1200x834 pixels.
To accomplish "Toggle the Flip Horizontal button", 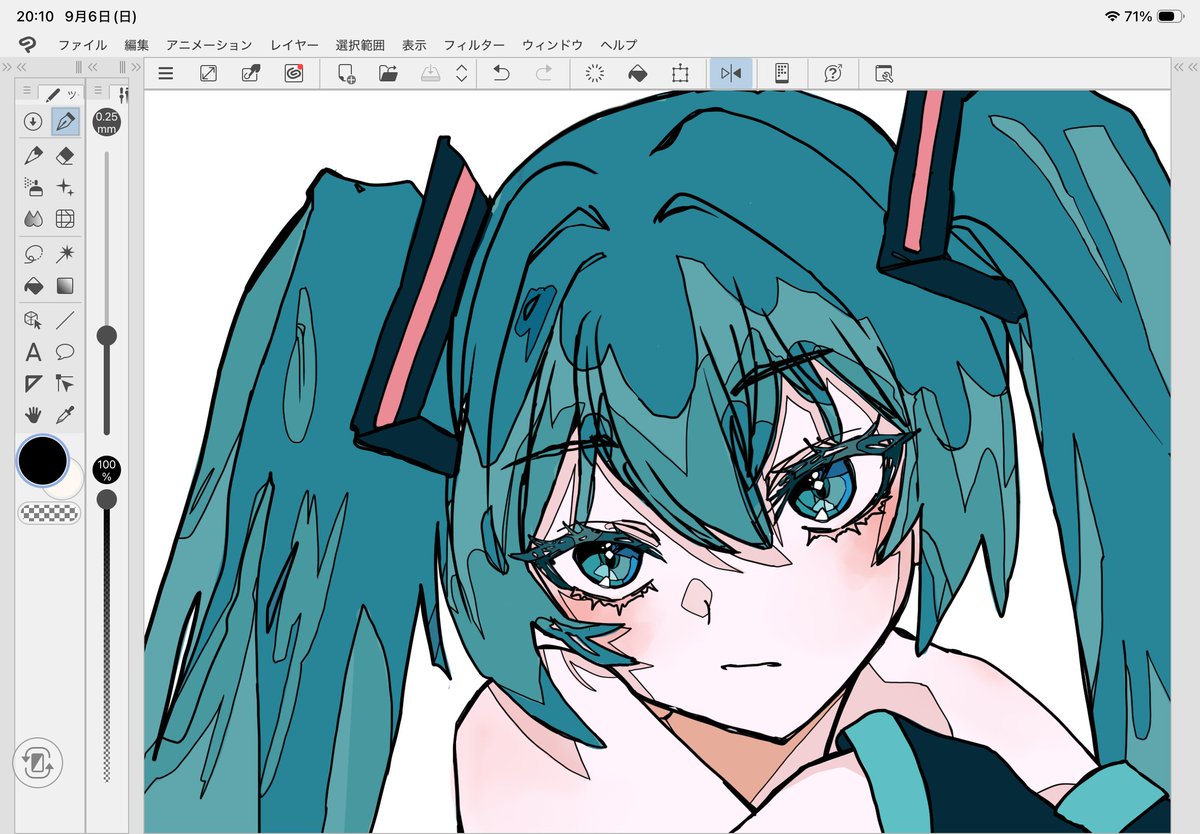I will (x=731, y=73).
